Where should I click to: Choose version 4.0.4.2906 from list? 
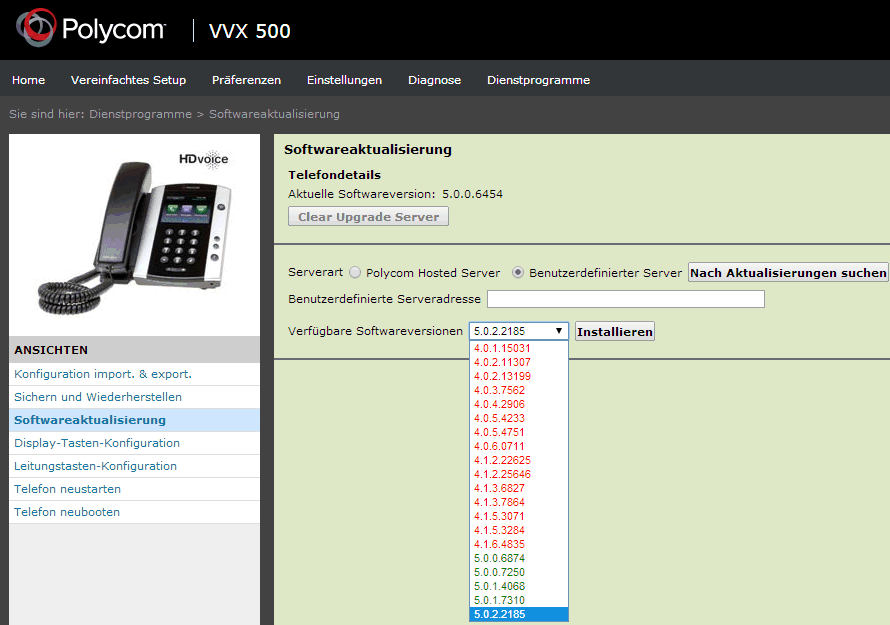pos(519,404)
